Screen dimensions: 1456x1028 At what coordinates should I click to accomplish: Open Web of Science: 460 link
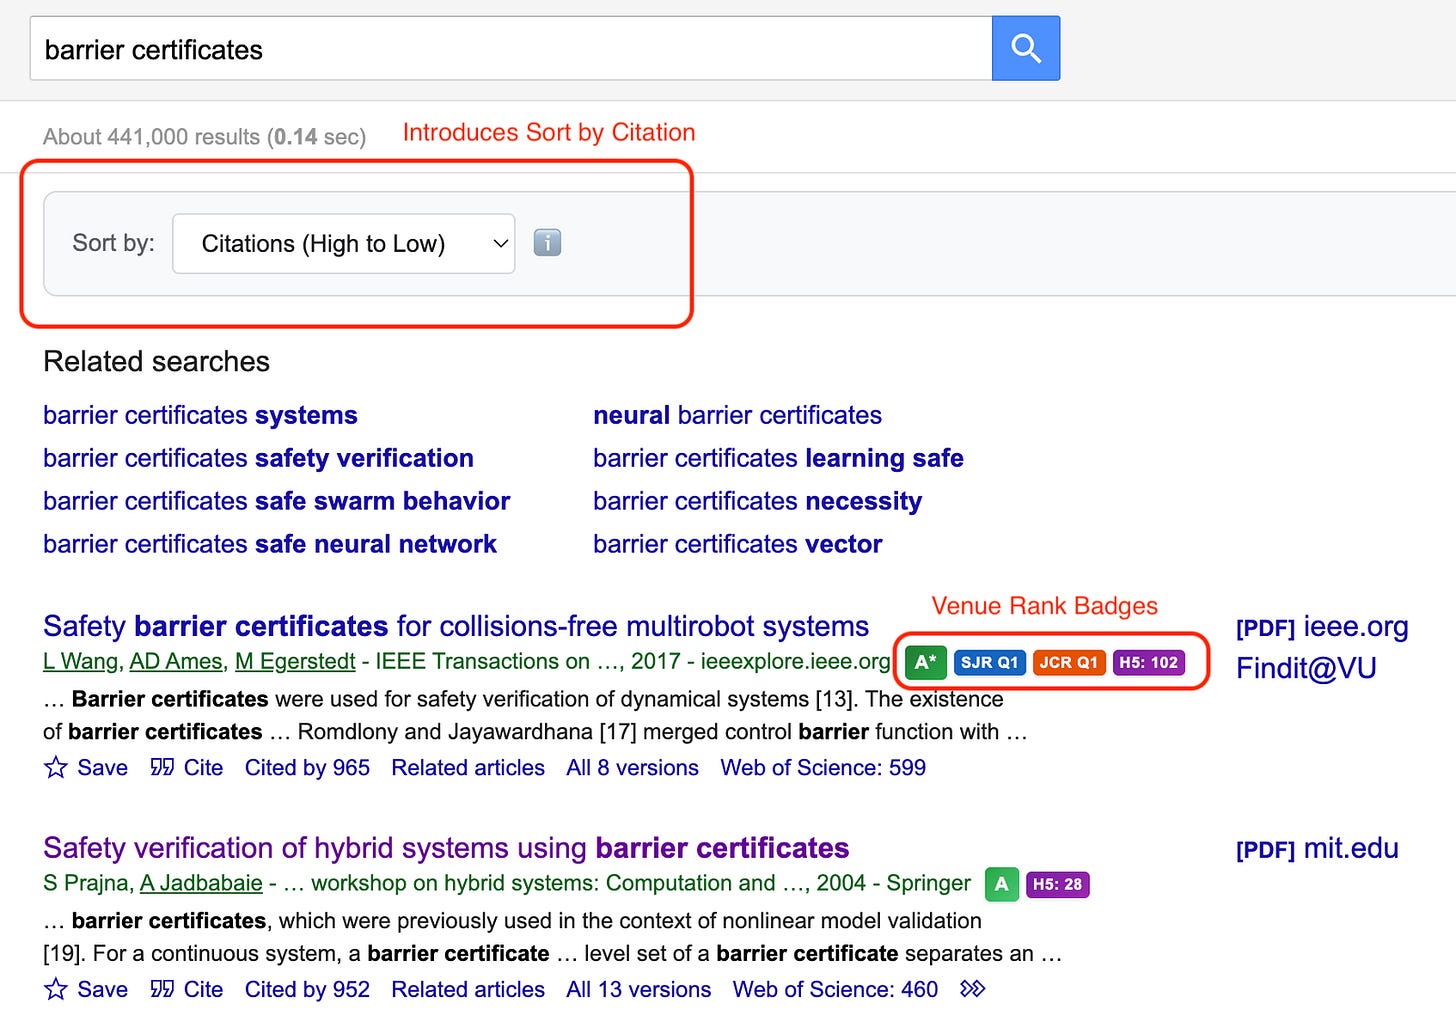(835, 989)
